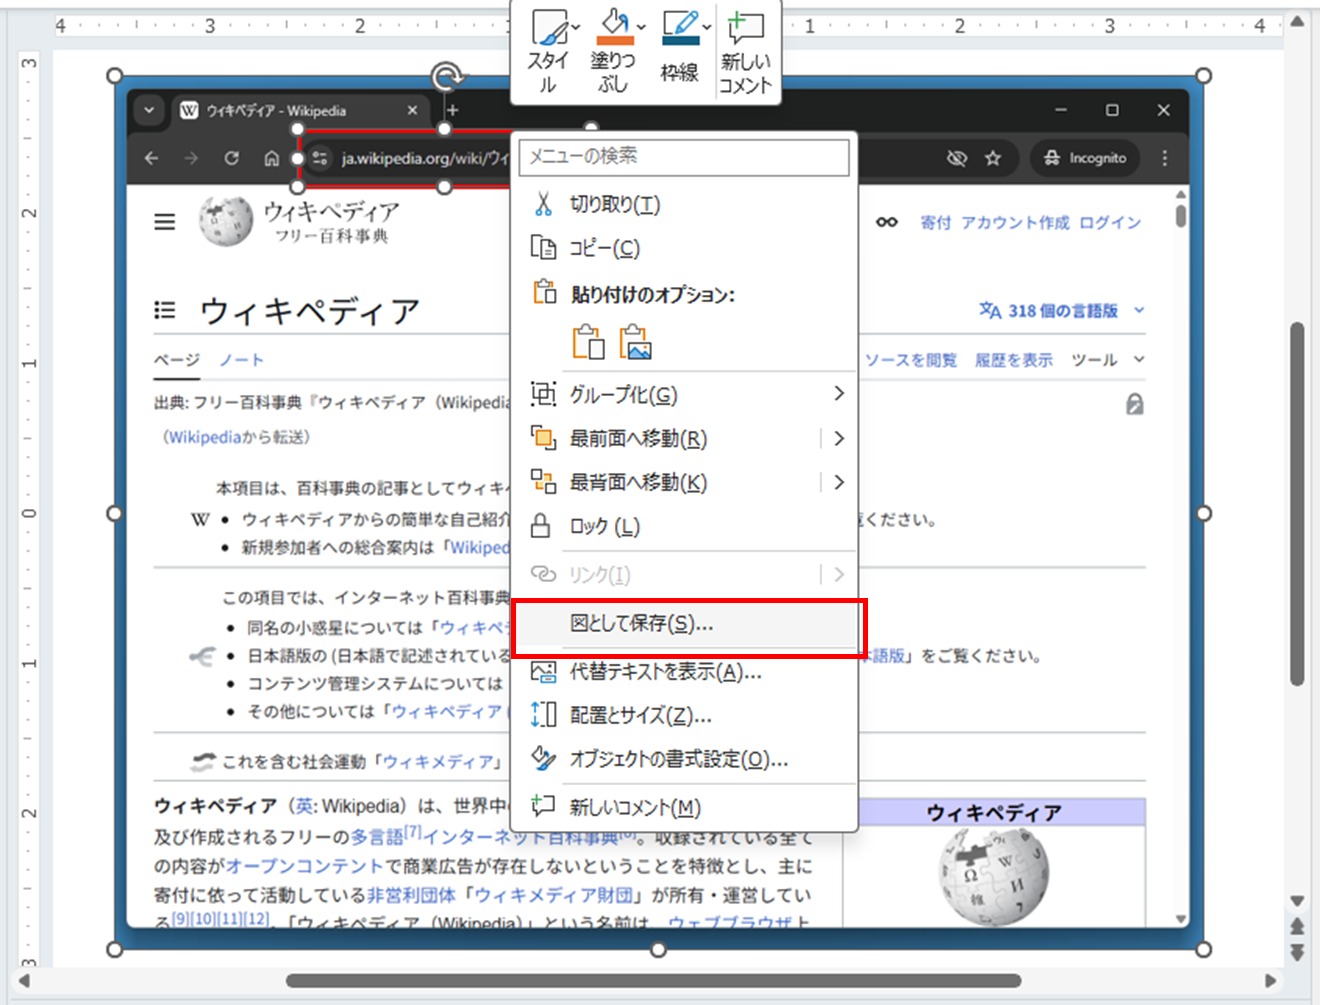Choose Lock (ロック) in context menu
Screen dimensions: 1320x1005
pyautogui.click(x=684, y=526)
